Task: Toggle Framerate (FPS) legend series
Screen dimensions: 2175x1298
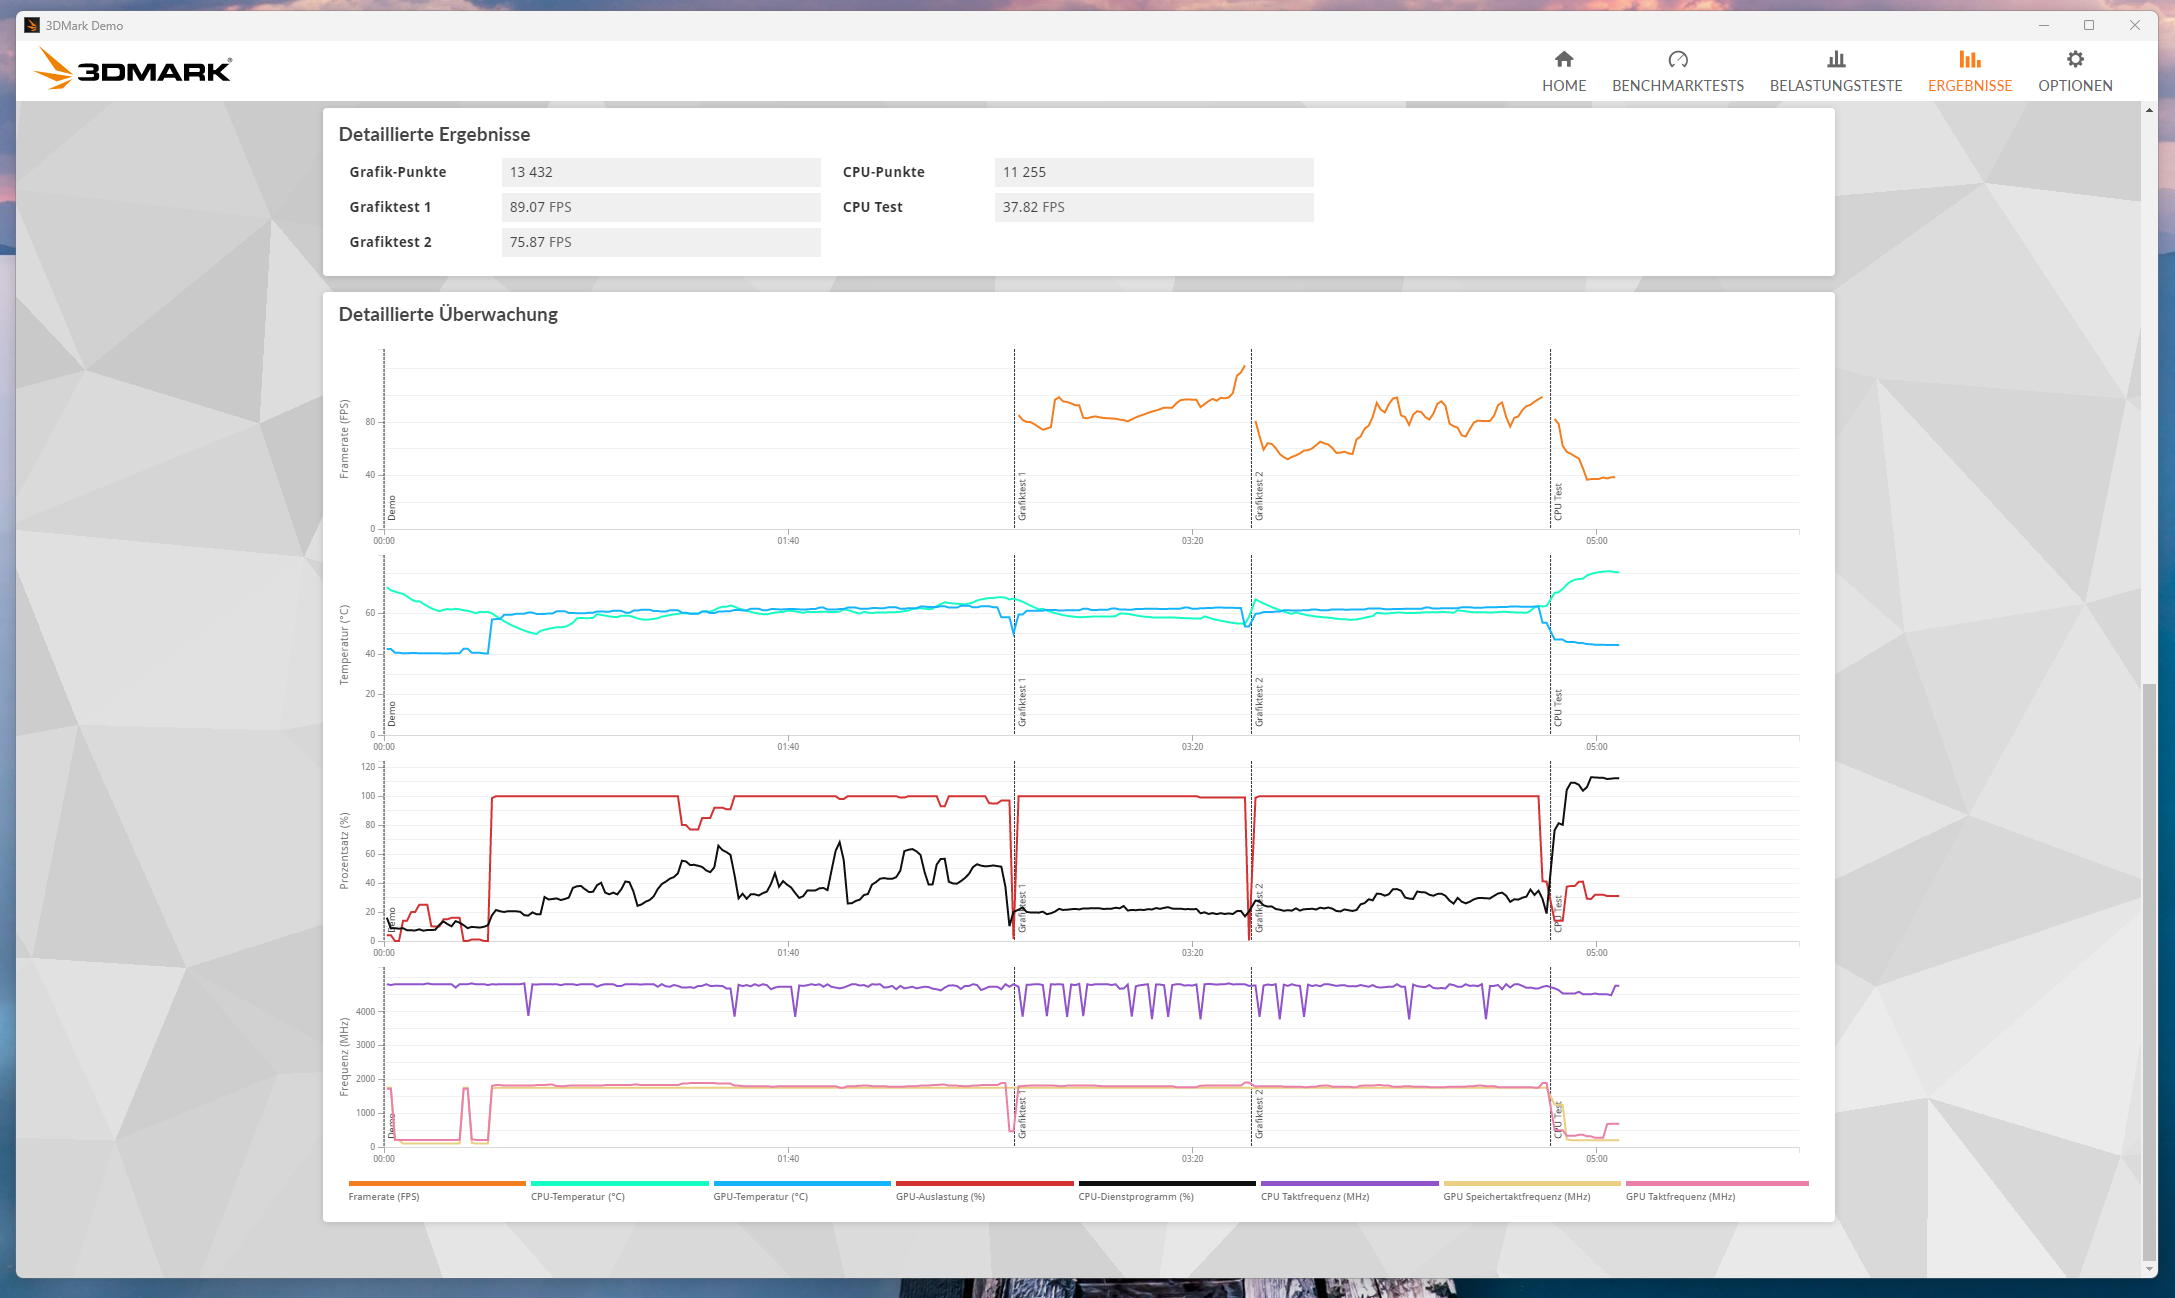Action: [x=384, y=1196]
